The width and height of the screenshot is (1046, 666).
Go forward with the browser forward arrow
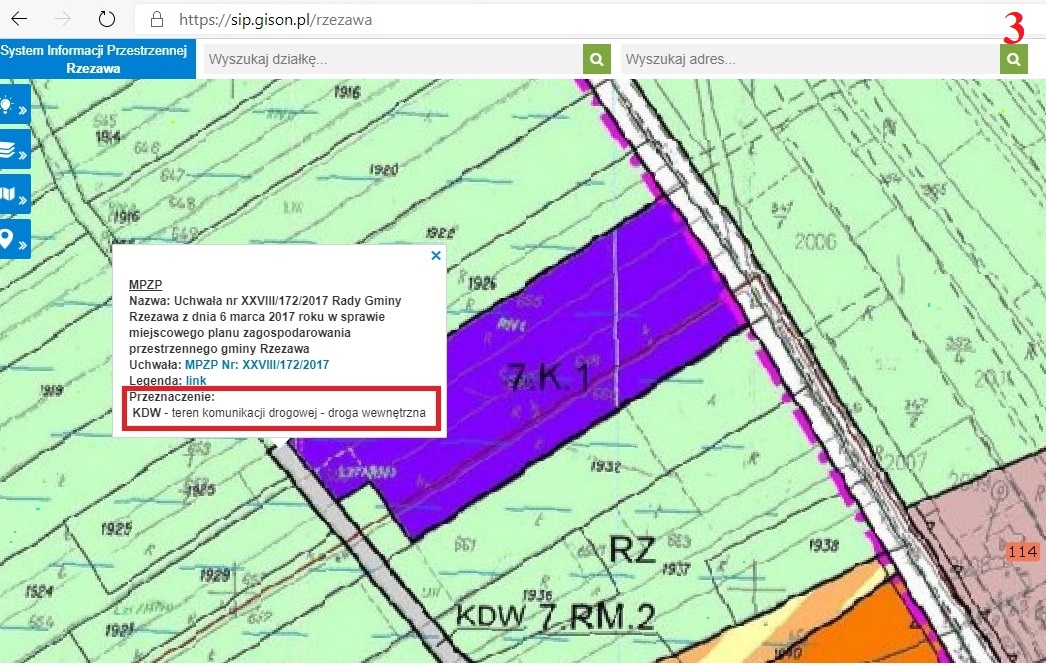(x=63, y=19)
